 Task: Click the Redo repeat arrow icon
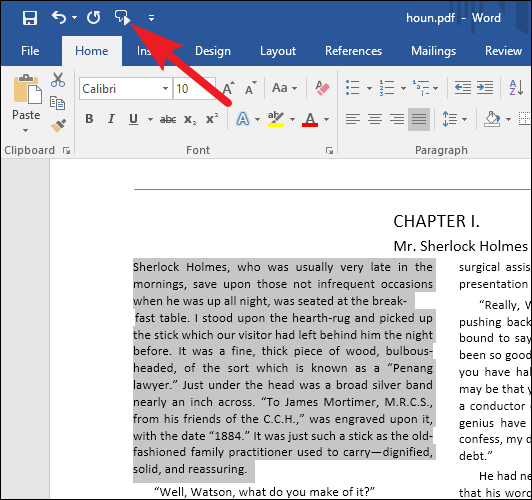(x=93, y=18)
